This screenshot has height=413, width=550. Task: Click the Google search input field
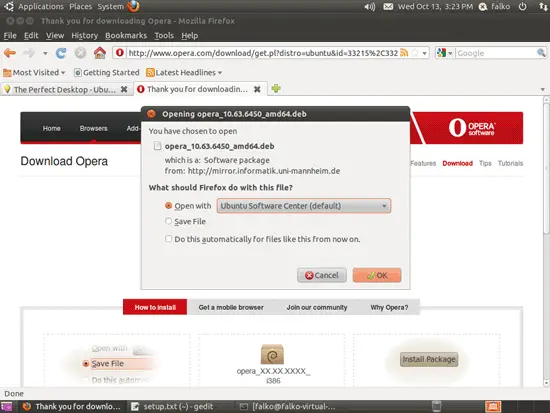[x=496, y=53]
